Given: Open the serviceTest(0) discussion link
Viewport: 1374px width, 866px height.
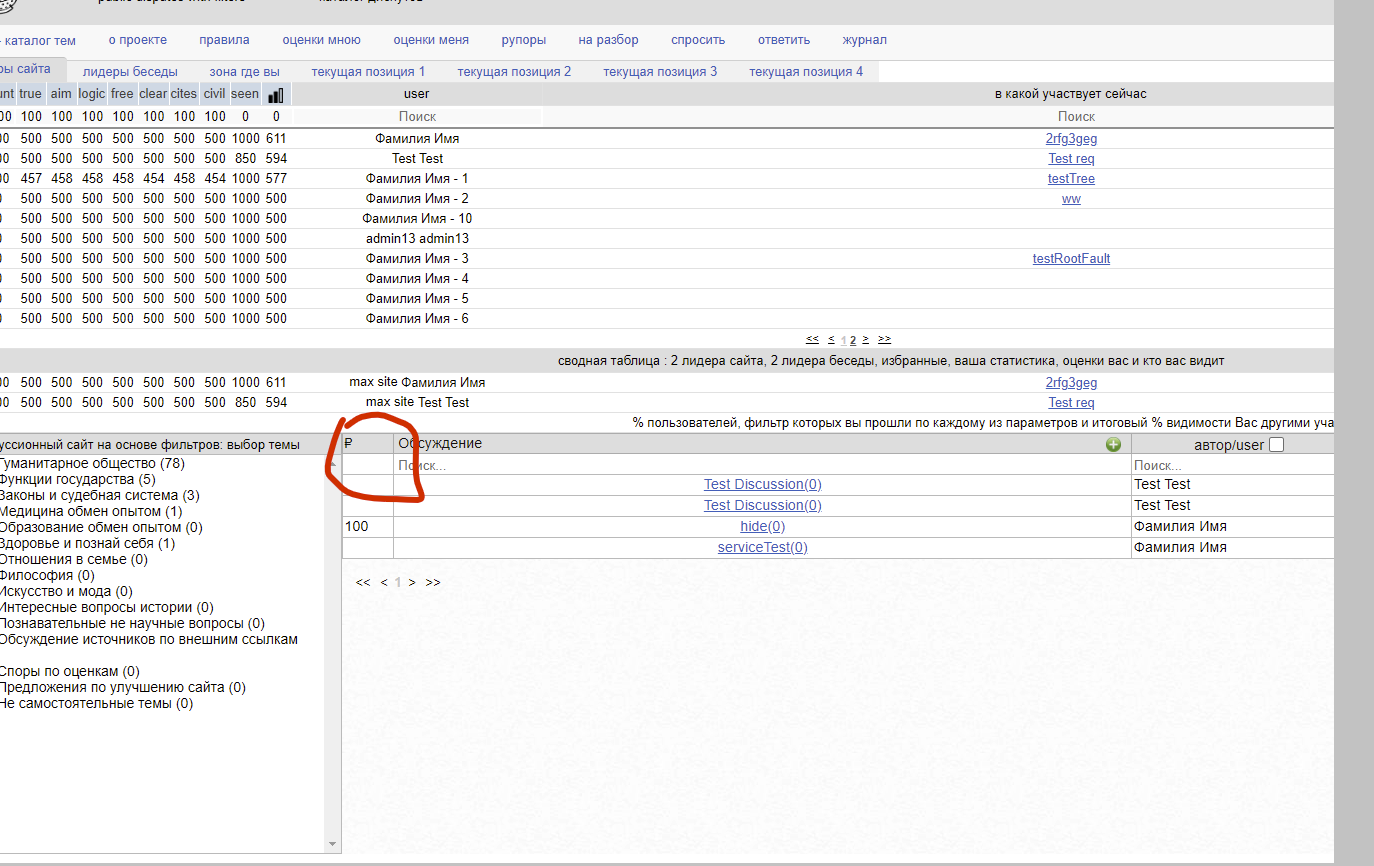Looking at the screenshot, I should (x=762, y=547).
